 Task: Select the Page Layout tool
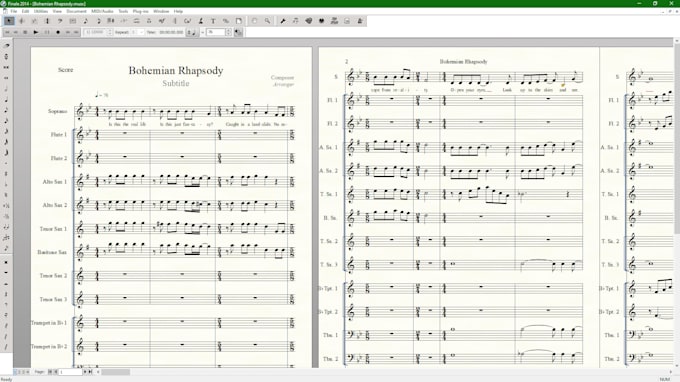point(239,21)
